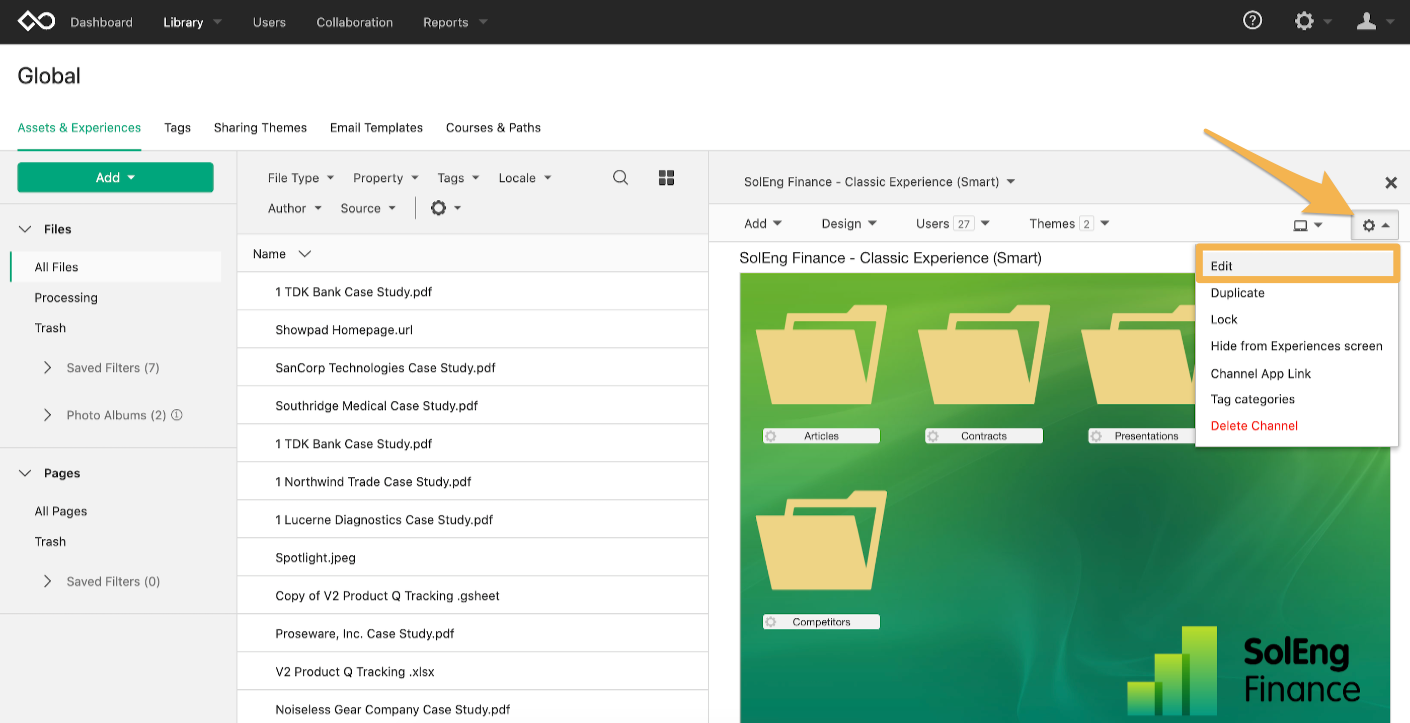This screenshot has width=1410, height=723.
Task: Expand Saved Filters (7)
Action: (x=47, y=368)
